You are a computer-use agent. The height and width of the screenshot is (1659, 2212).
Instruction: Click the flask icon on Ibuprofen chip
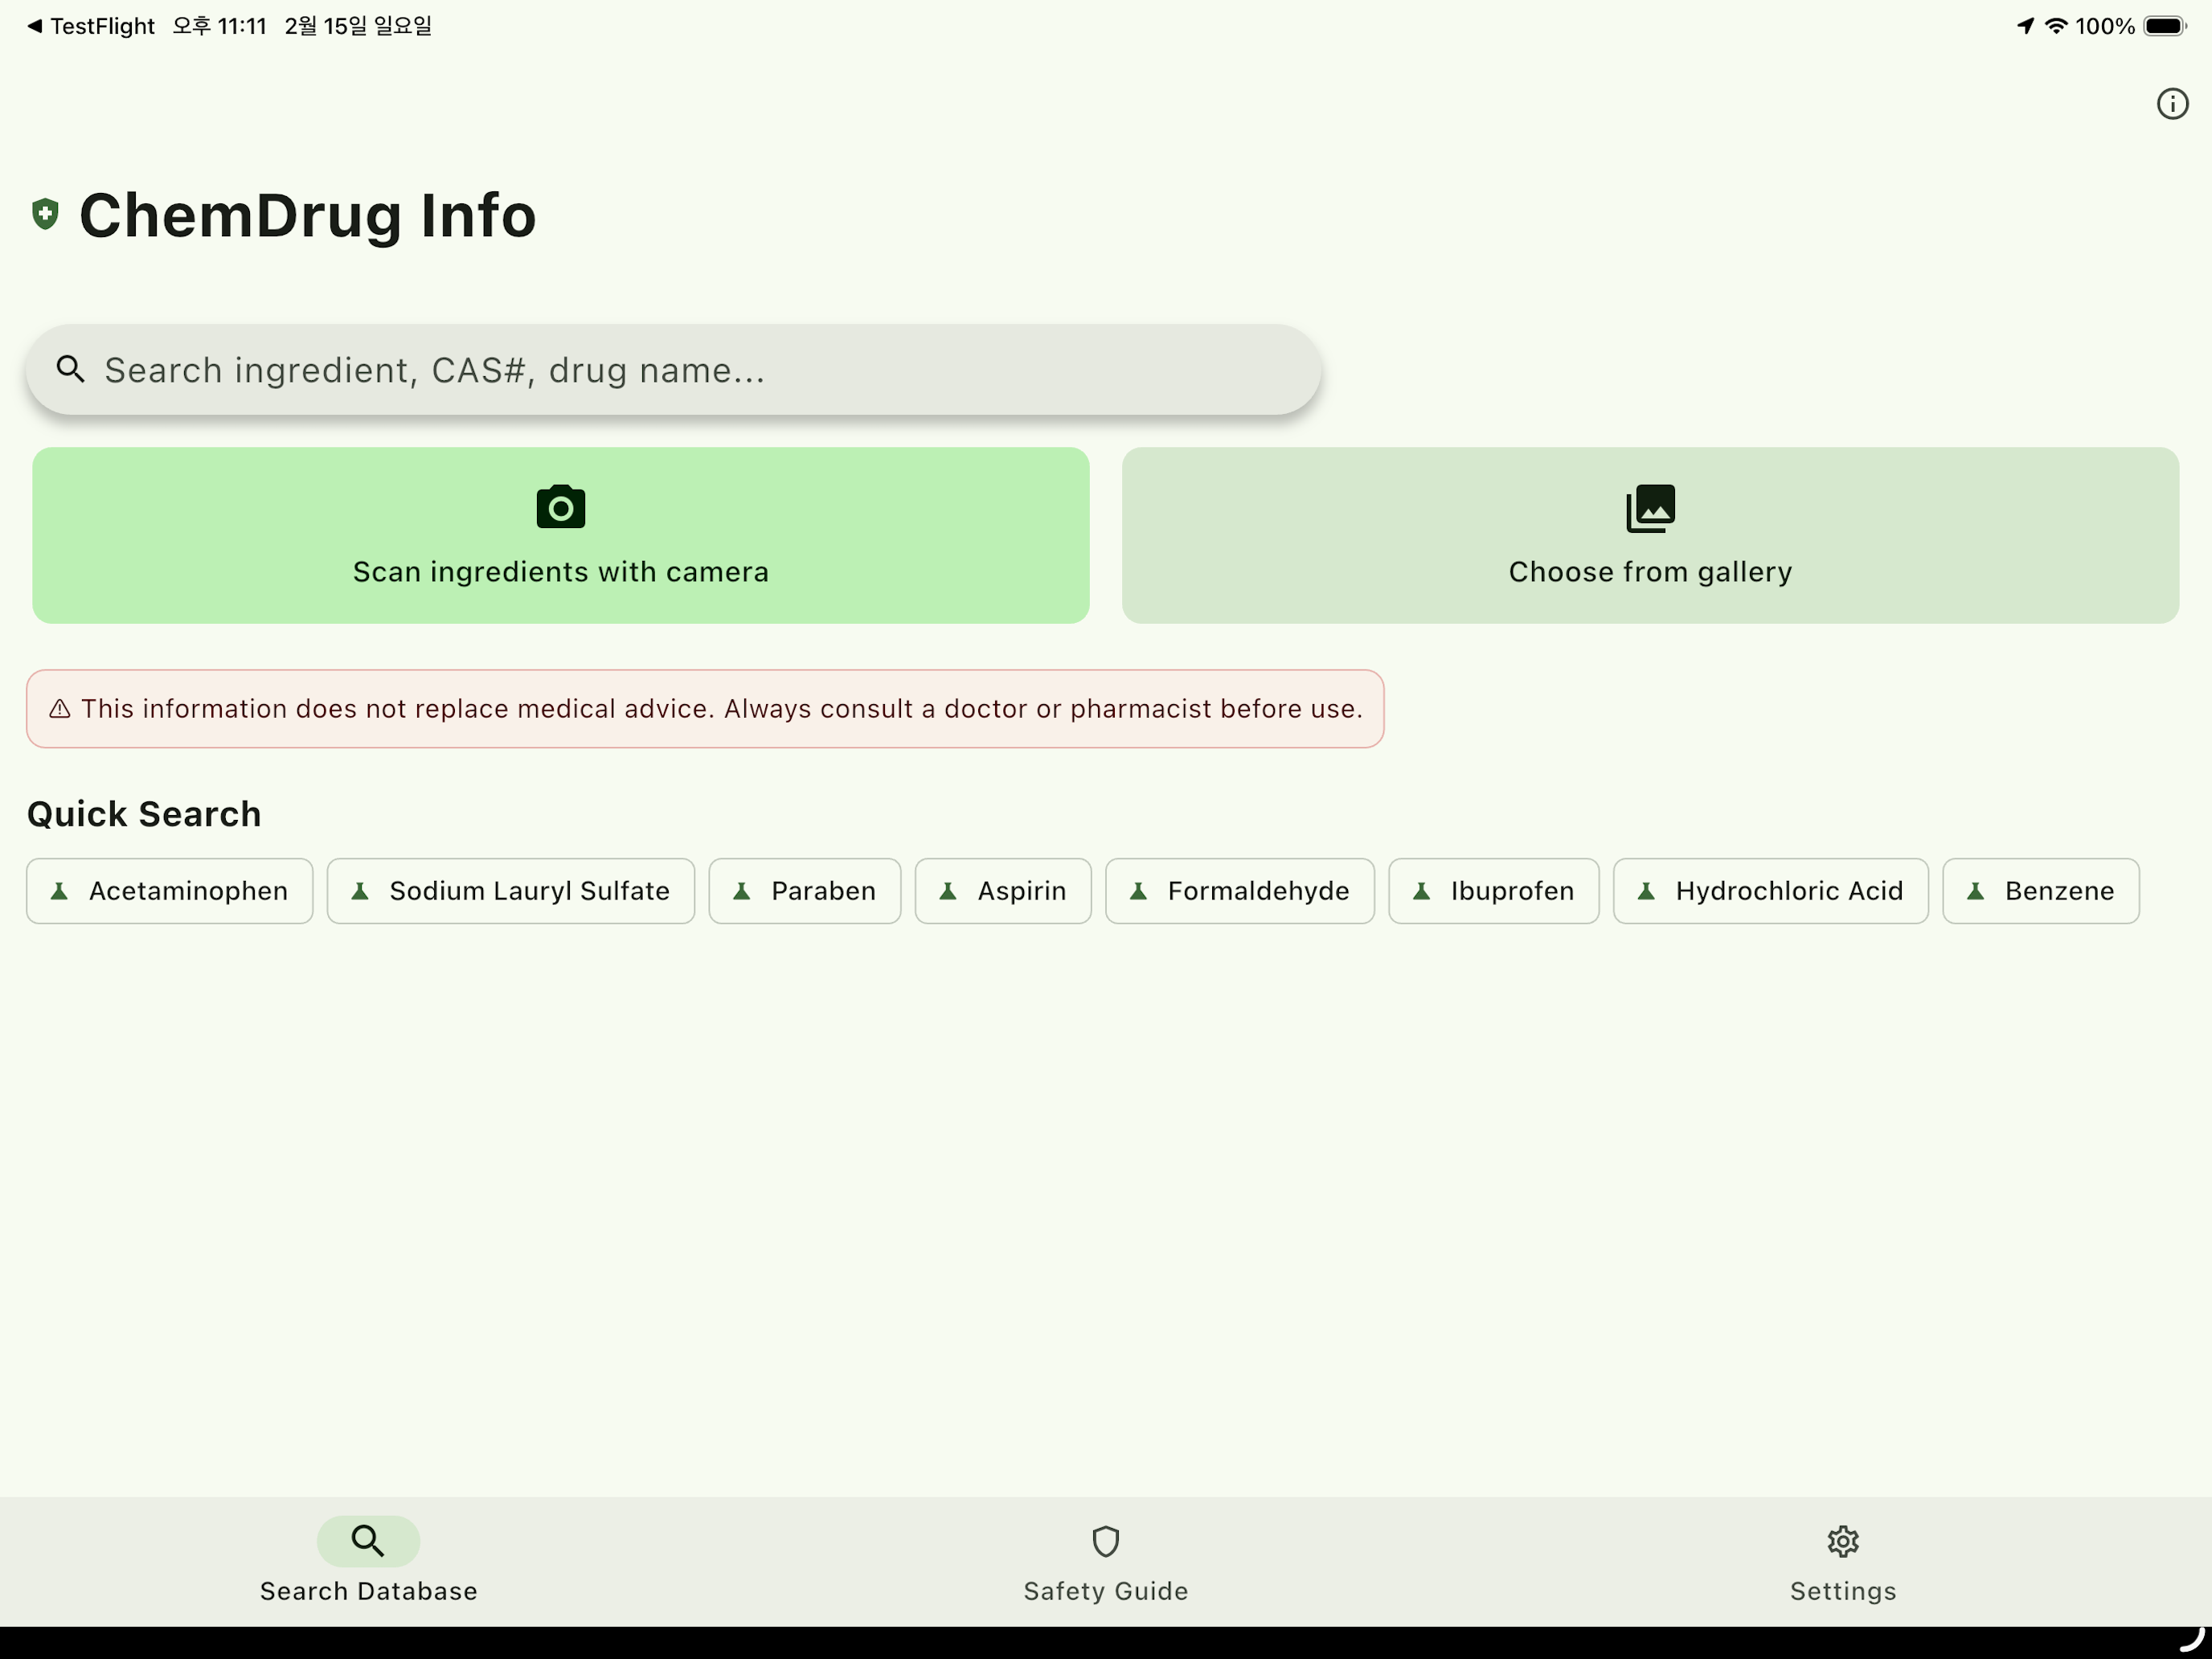(1421, 891)
